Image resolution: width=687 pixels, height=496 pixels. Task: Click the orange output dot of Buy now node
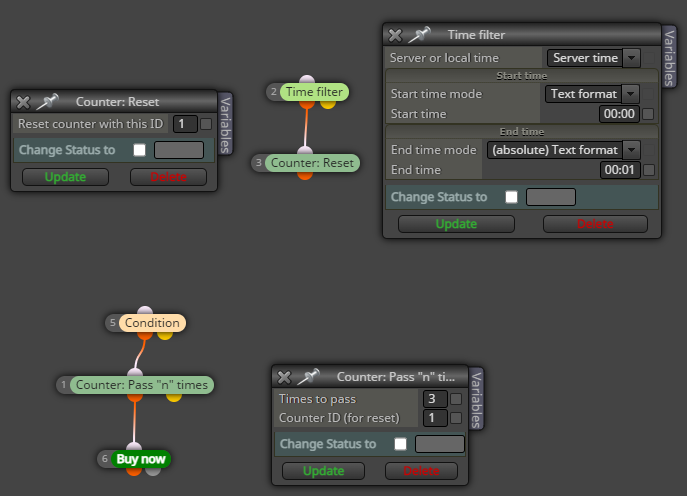134,471
